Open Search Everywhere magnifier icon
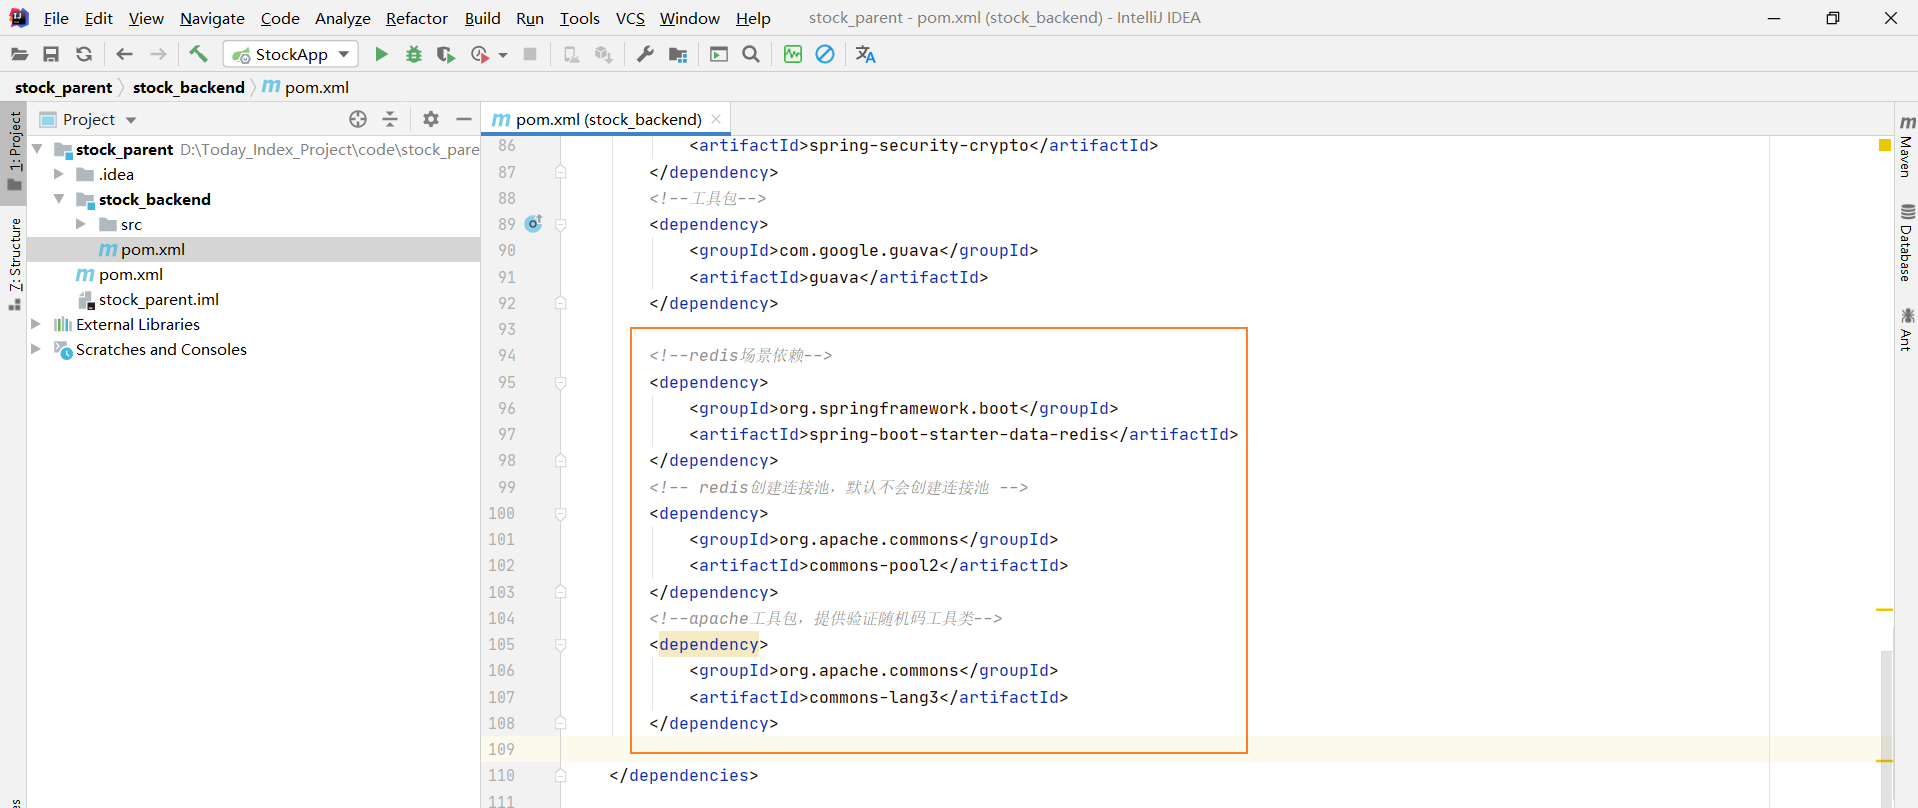Screen dimensions: 1918x808 tap(751, 54)
